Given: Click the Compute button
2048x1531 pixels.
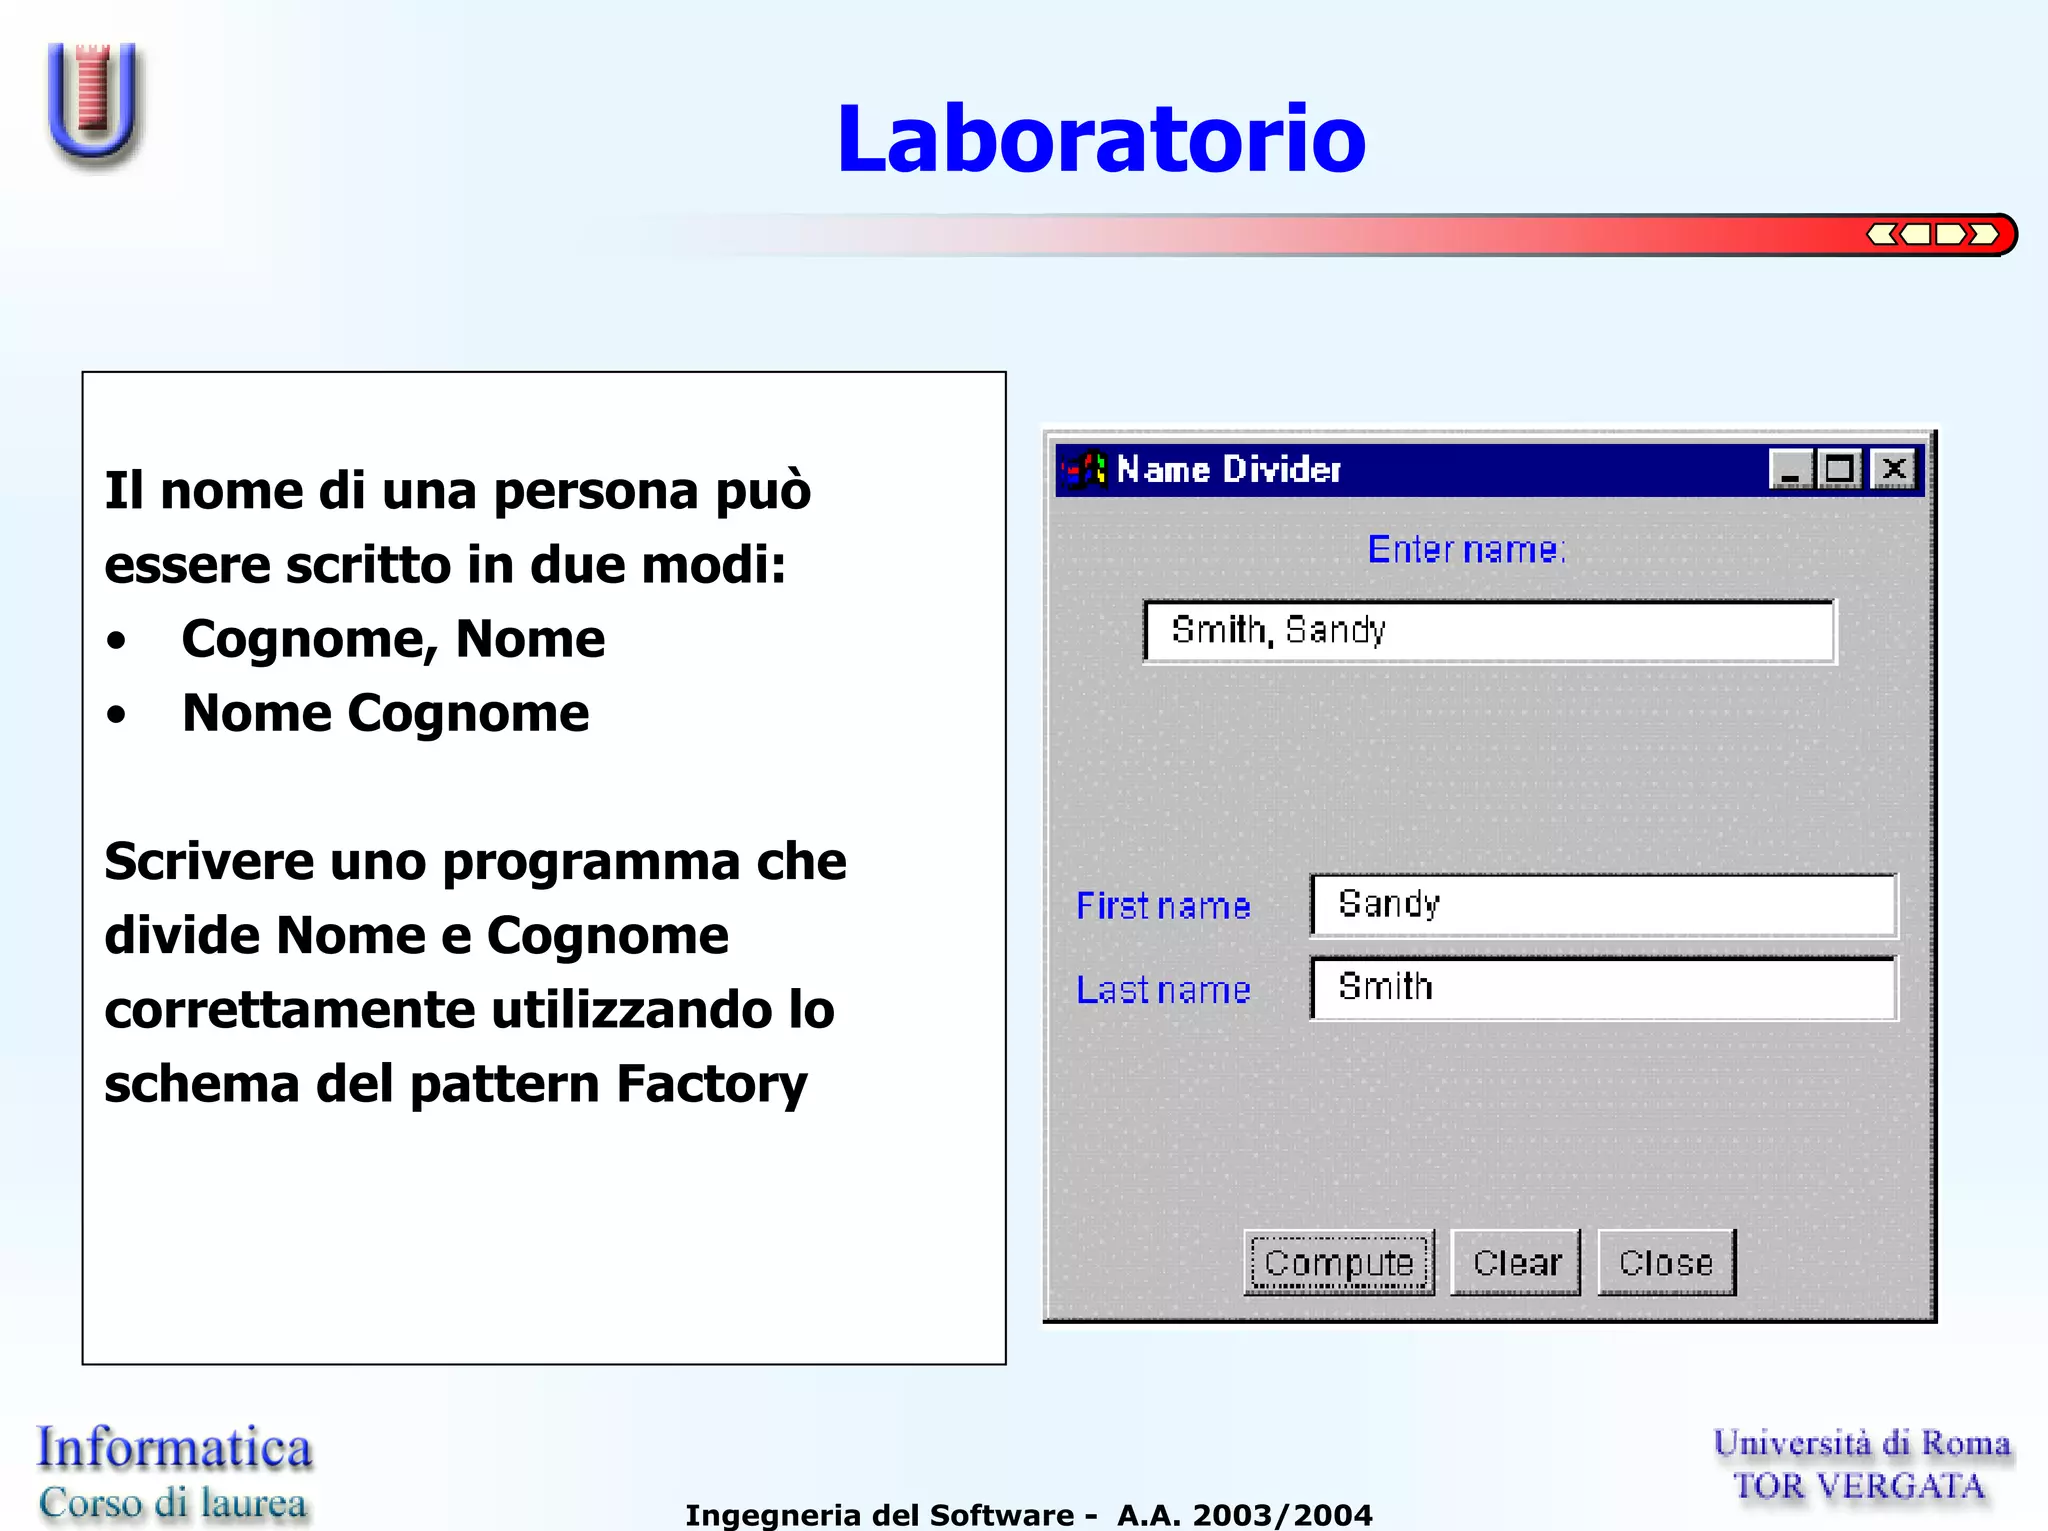Looking at the screenshot, I should [1339, 1263].
